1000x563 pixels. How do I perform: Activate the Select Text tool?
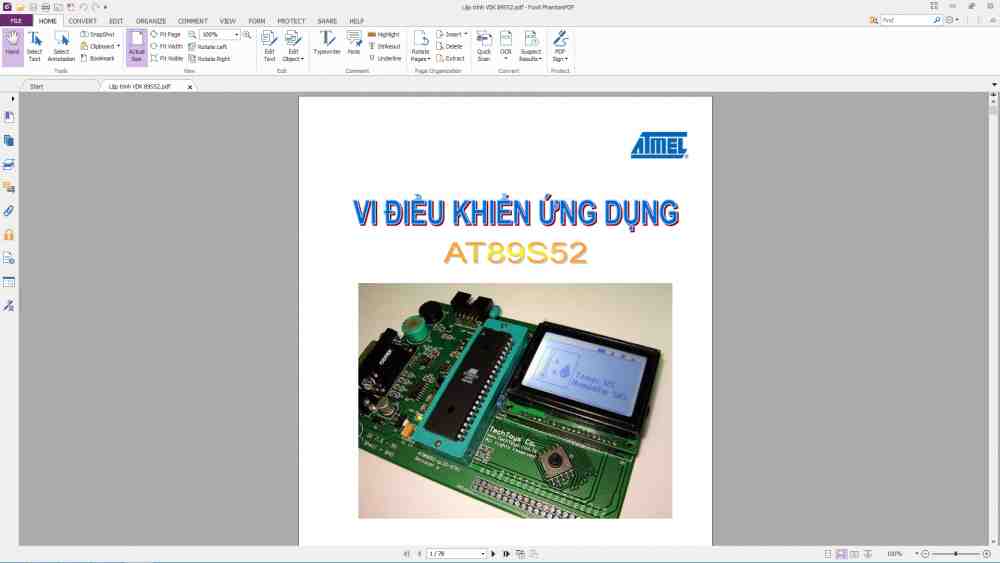coord(34,47)
